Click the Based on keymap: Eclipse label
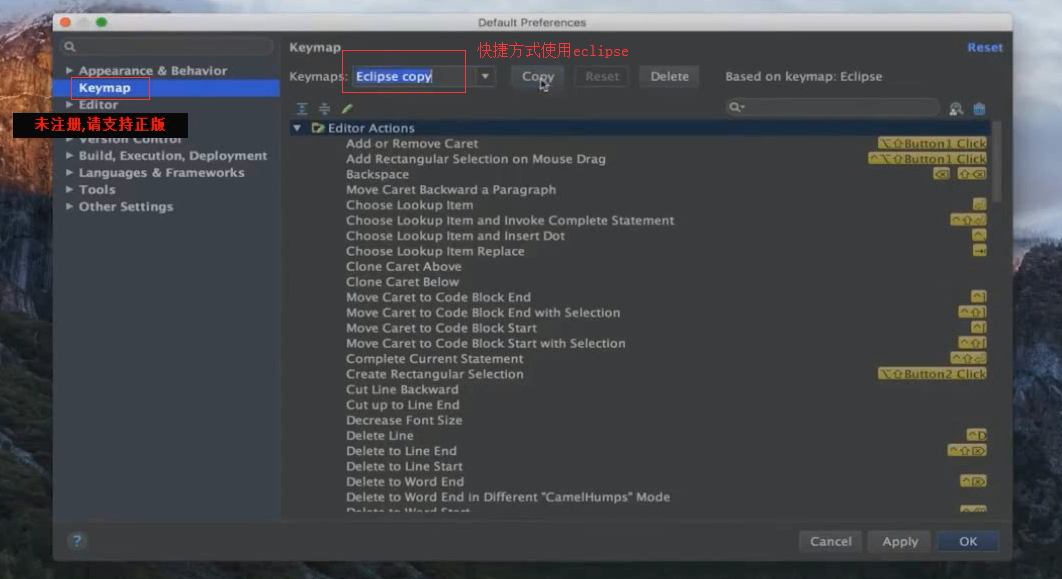1062x579 pixels. coord(803,77)
